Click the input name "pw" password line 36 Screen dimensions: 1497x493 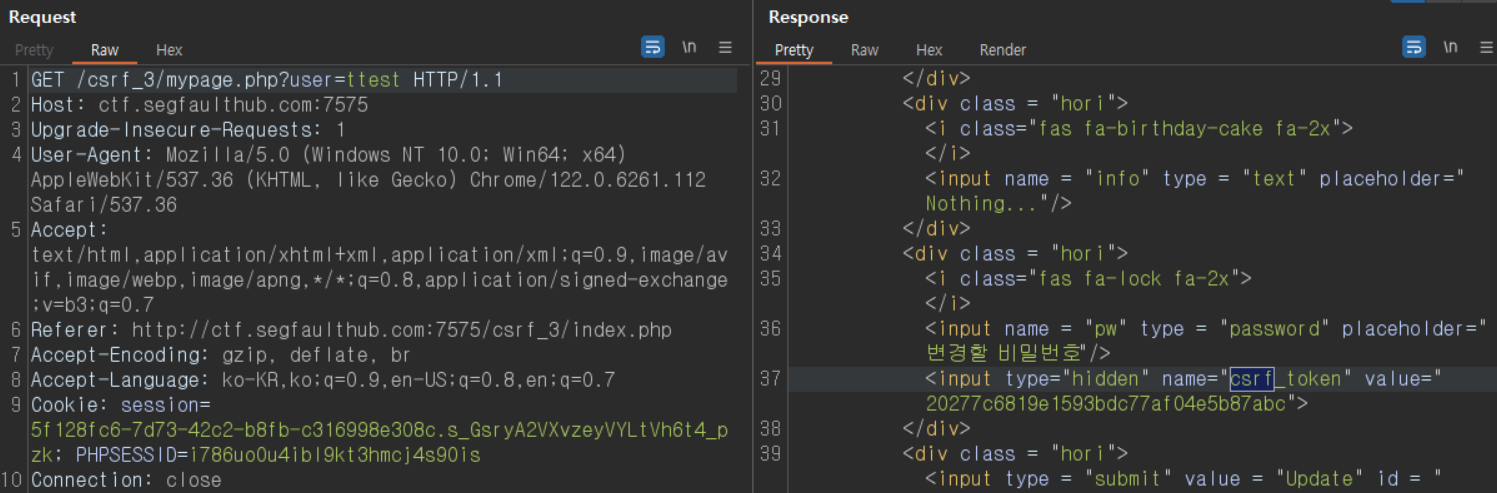click(1206, 328)
